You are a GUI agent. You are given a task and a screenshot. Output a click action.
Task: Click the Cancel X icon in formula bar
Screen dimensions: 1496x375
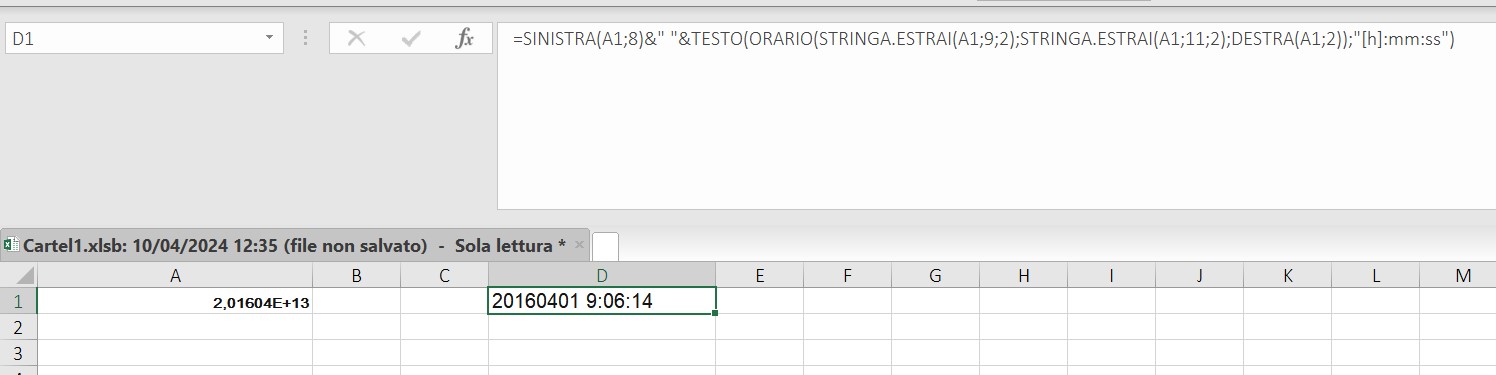pos(356,39)
